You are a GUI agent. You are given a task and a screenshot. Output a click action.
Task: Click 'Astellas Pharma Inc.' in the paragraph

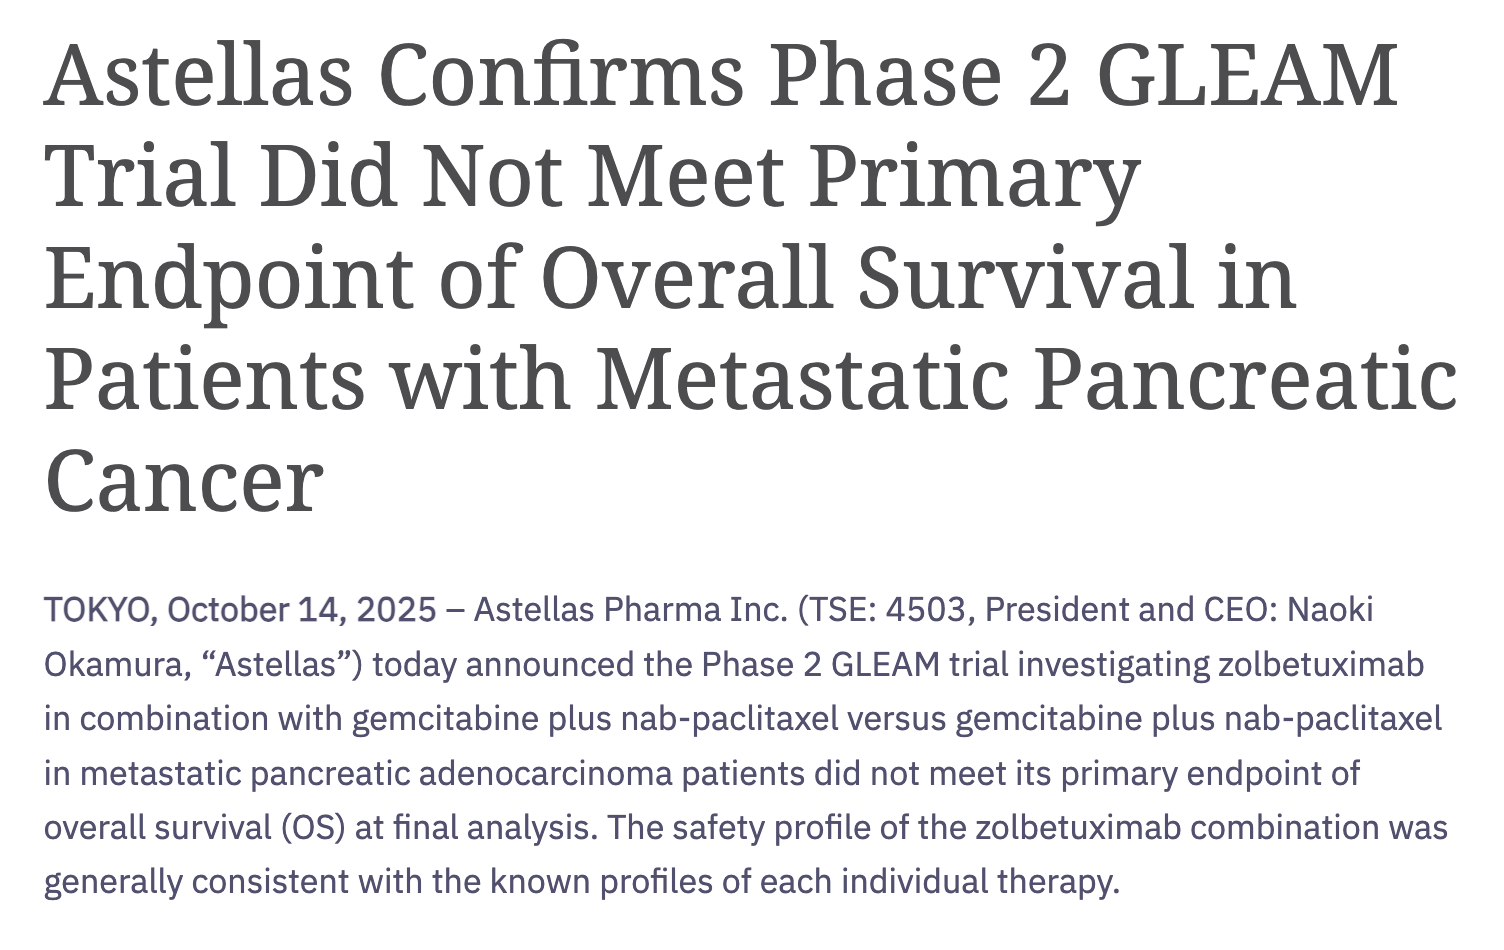(x=630, y=610)
